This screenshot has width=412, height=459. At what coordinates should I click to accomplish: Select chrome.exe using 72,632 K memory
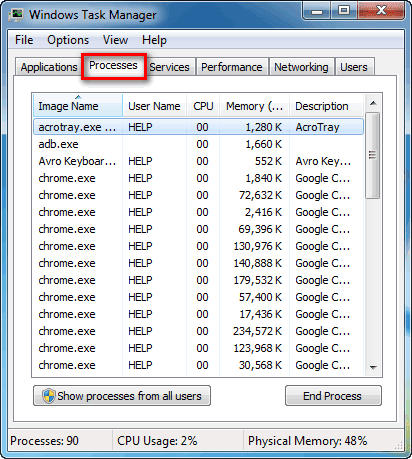(198, 195)
